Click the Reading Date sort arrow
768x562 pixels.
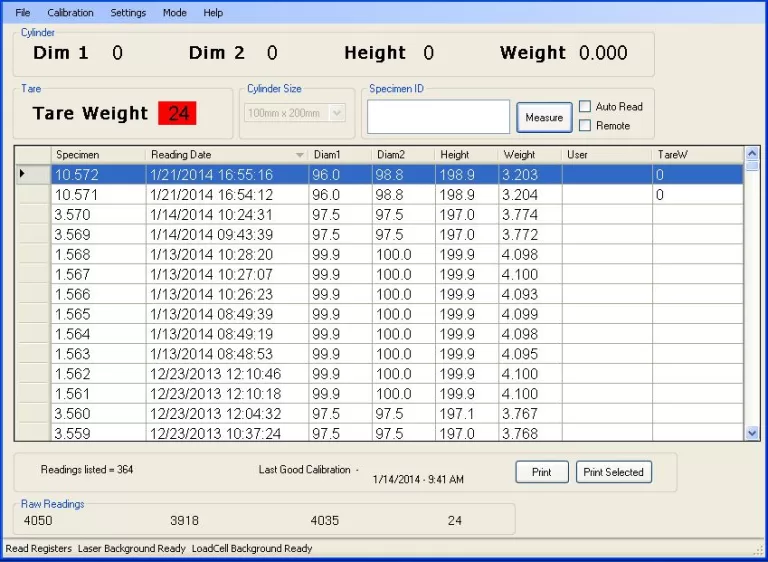click(x=299, y=156)
